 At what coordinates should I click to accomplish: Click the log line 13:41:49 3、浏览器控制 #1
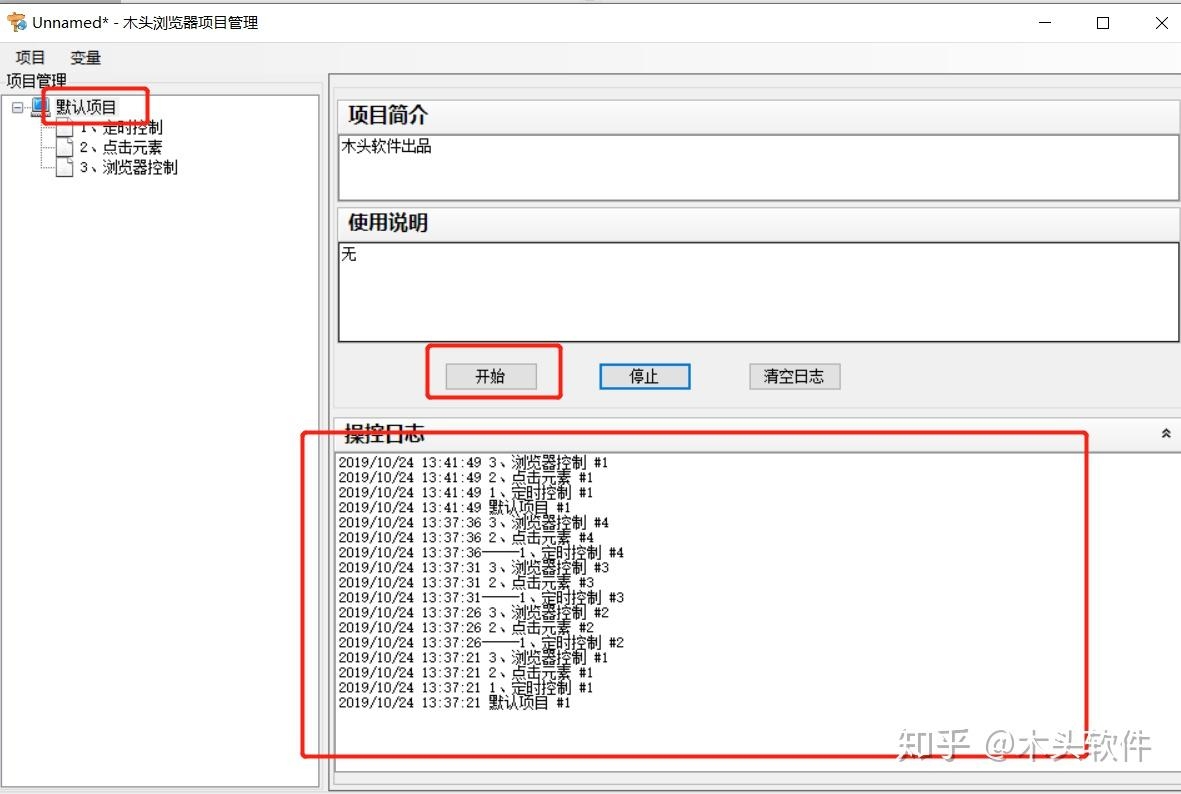point(473,462)
